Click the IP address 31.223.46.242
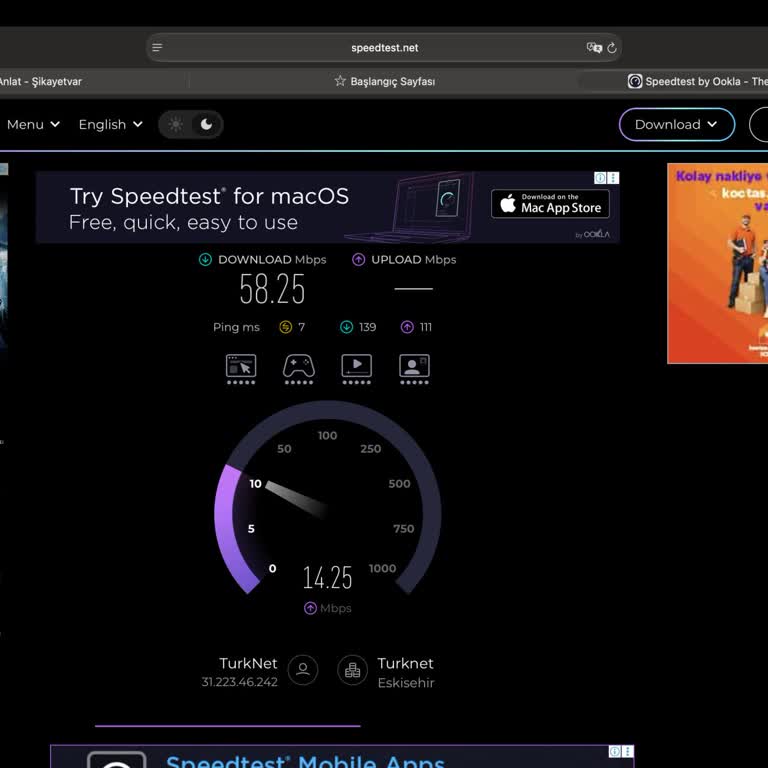Viewport: 768px width, 768px height. click(x=240, y=682)
